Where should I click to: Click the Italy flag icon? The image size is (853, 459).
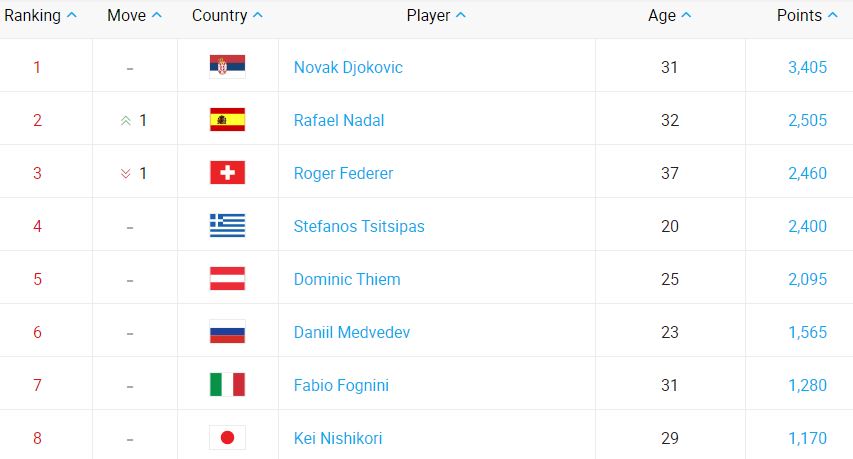(227, 385)
